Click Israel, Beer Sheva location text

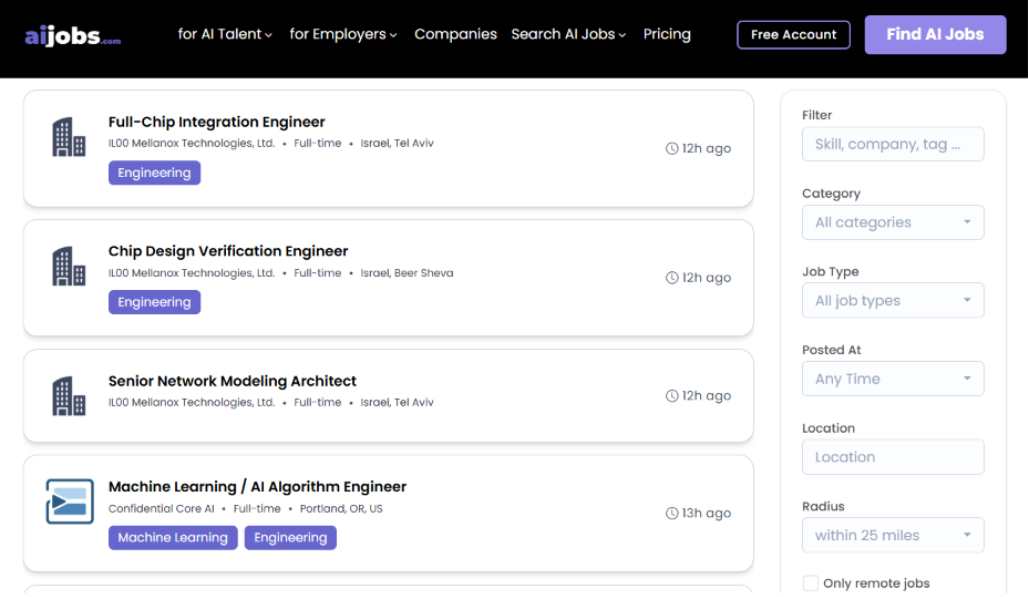pyautogui.click(x=406, y=273)
